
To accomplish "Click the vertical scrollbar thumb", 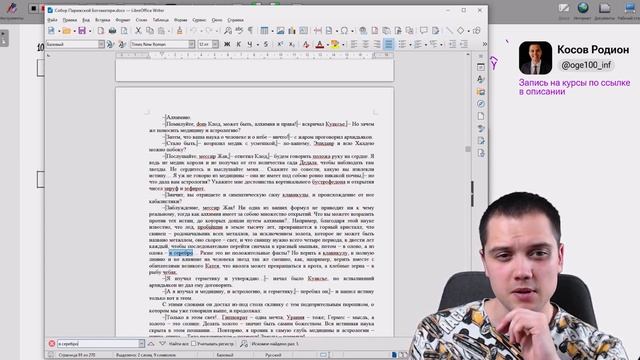I will click(468, 149).
